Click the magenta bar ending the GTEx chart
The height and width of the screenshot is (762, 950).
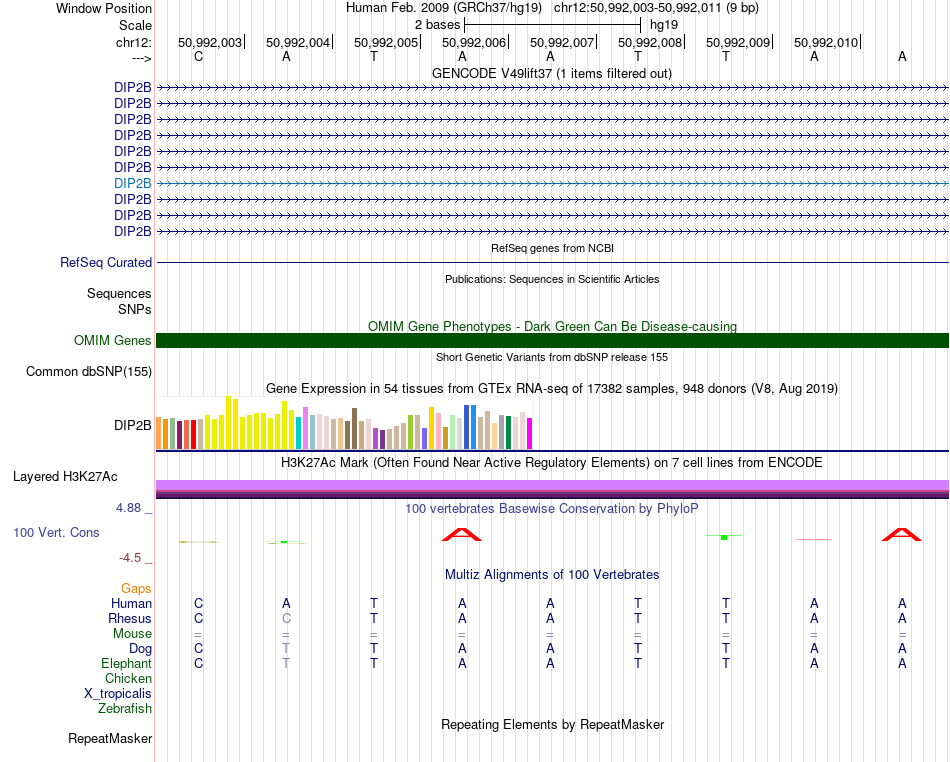click(529, 434)
